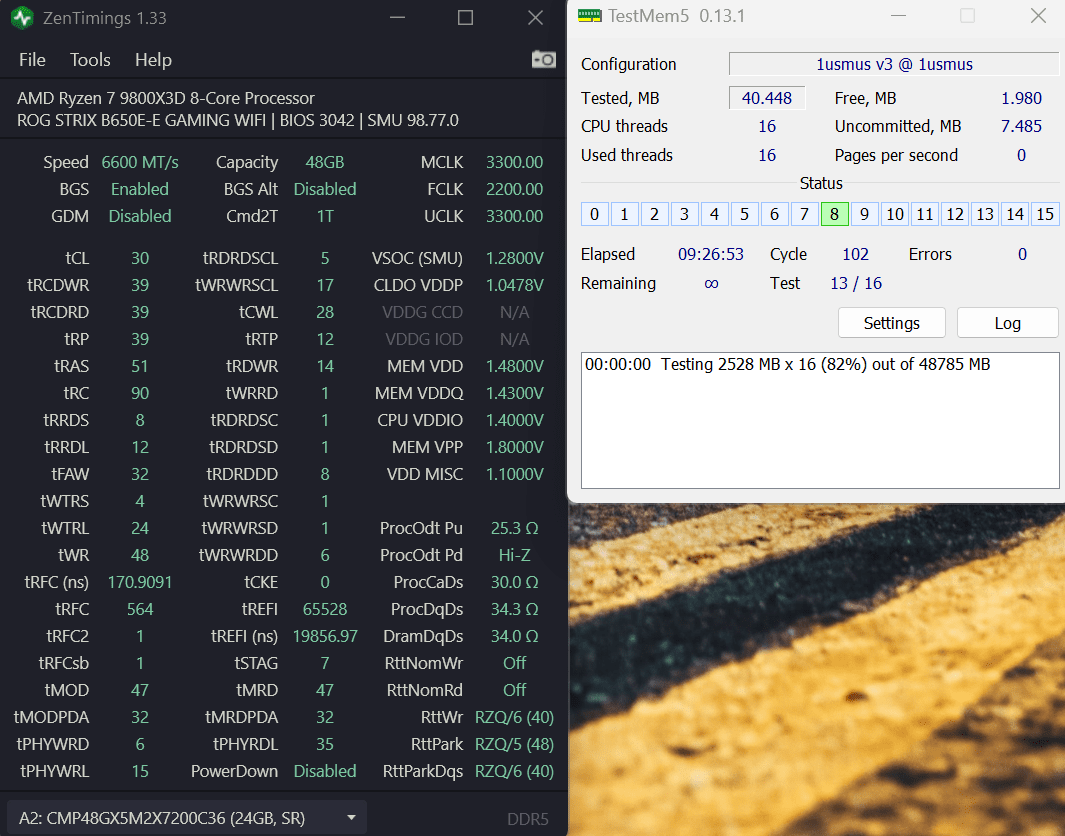Click thread status box 0
The image size is (1065, 836).
(594, 215)
